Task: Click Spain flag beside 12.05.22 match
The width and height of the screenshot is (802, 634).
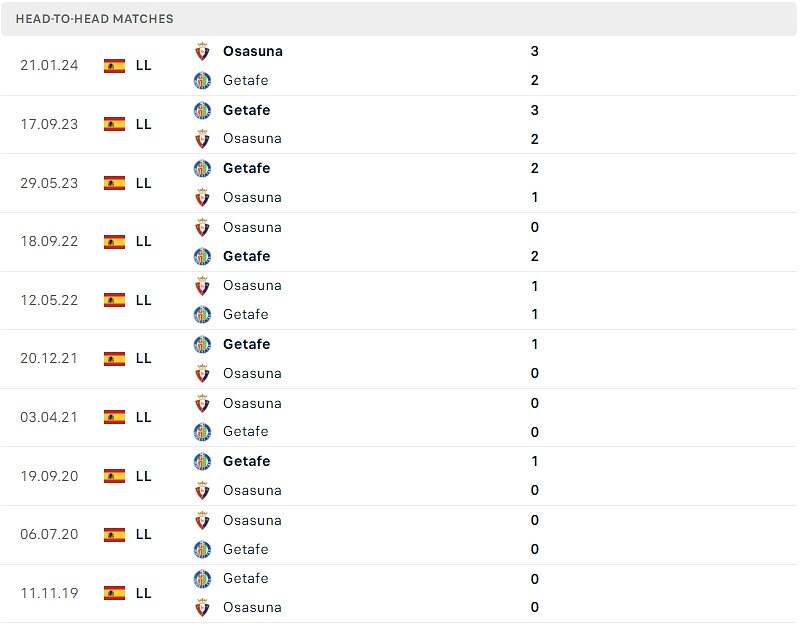Action: [114, 300]
